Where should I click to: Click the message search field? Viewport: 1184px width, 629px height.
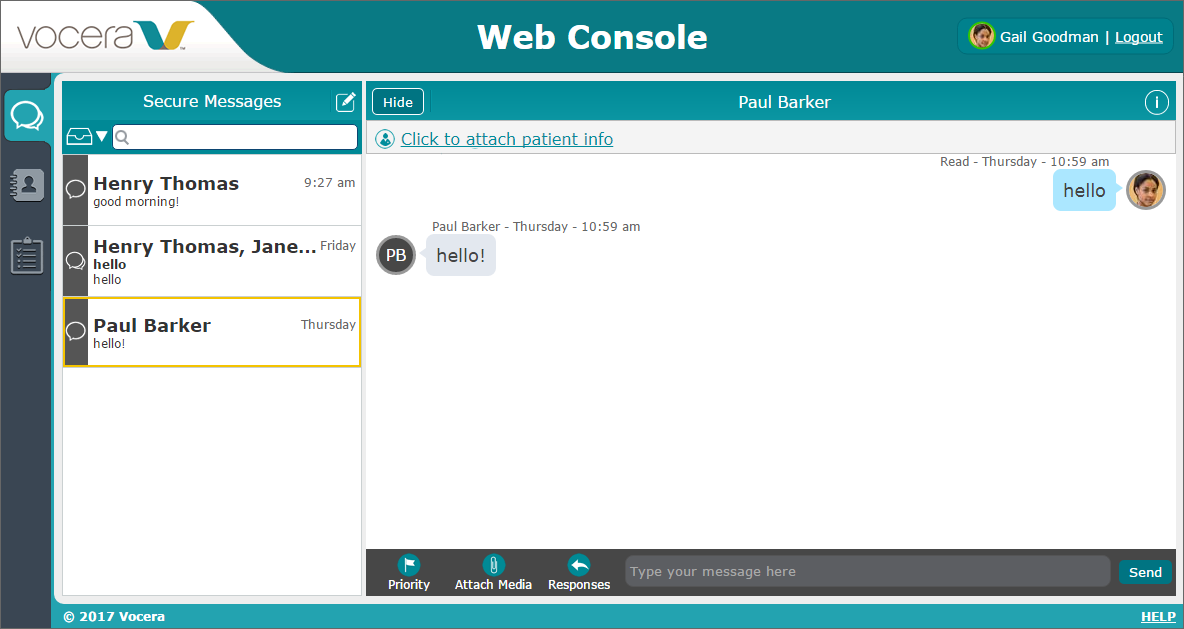click(x=235, y=137)
